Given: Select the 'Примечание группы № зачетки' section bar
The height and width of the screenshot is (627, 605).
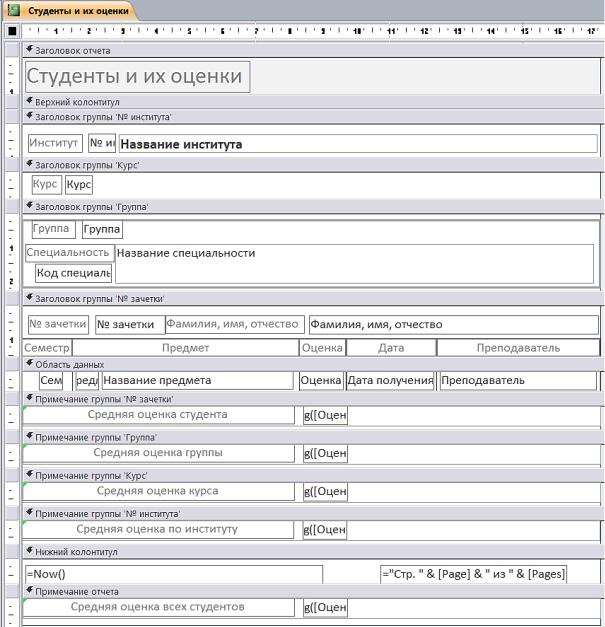Looking at the screenshot, I should click(x=313, y=399).
